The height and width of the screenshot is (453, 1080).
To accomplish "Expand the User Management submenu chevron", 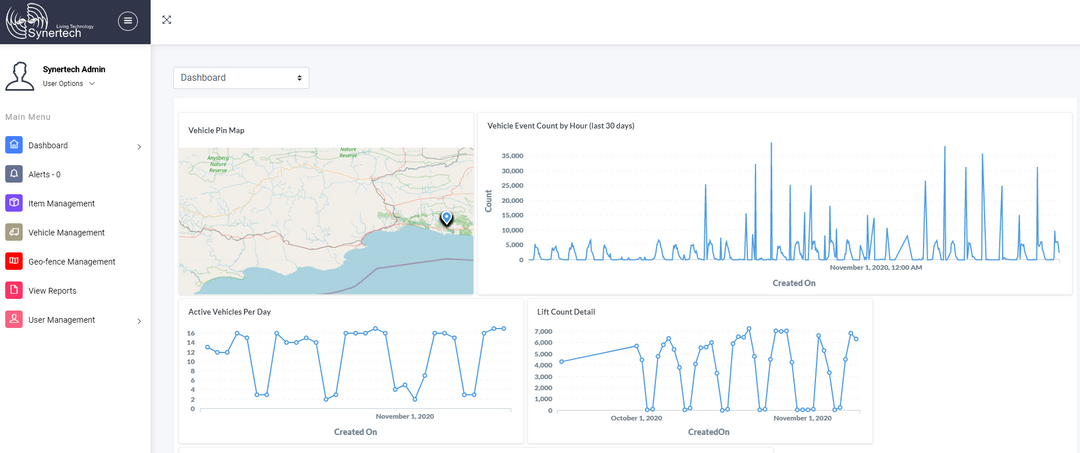I will click(x=139, y=321).
